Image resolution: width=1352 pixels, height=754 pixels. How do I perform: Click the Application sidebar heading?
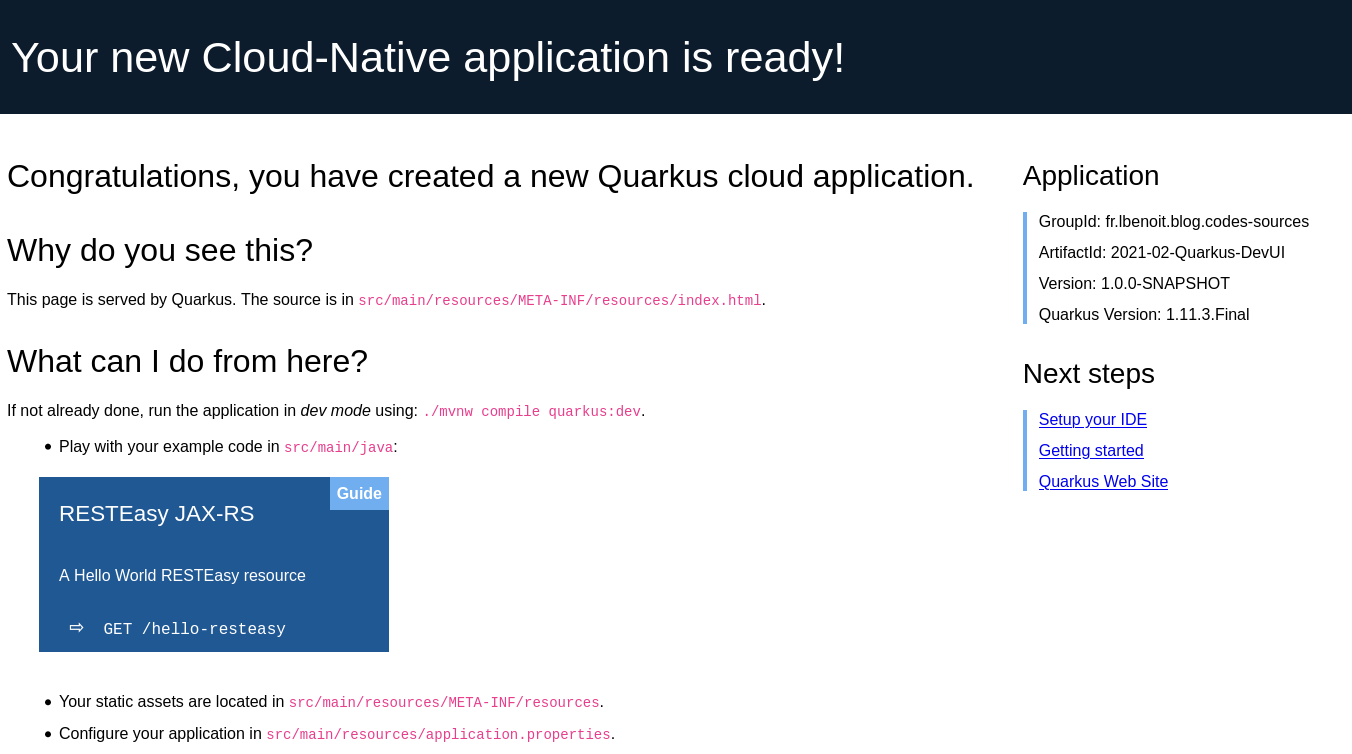pos(1091,176)
